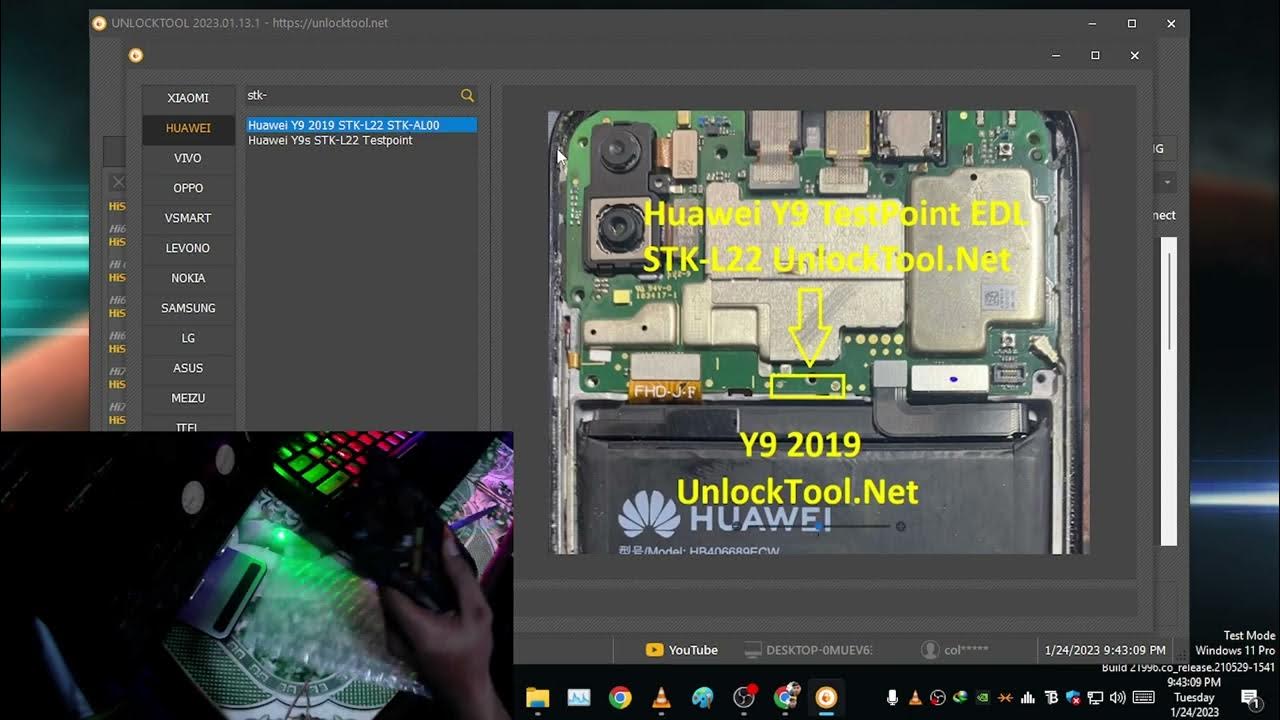The width and height of the screenshot is (1280, 720).
Task: Select the HUAWEI brand tab
Action: [188, 128]
